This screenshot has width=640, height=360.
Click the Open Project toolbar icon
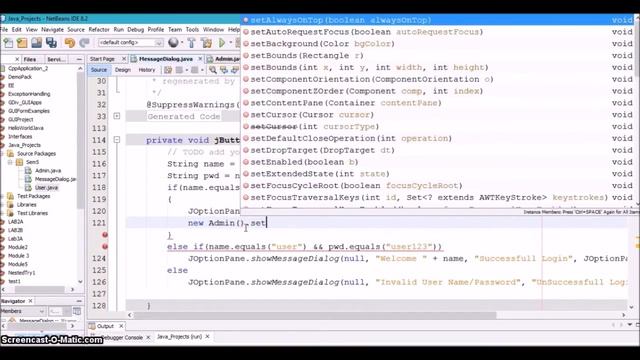point(36,42)
